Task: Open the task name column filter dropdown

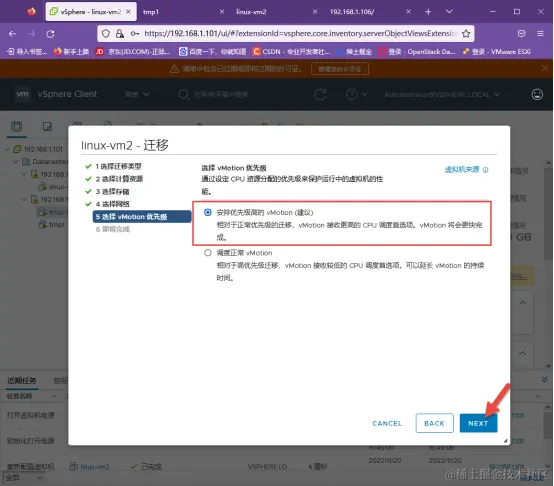Action: click(54, 396)
